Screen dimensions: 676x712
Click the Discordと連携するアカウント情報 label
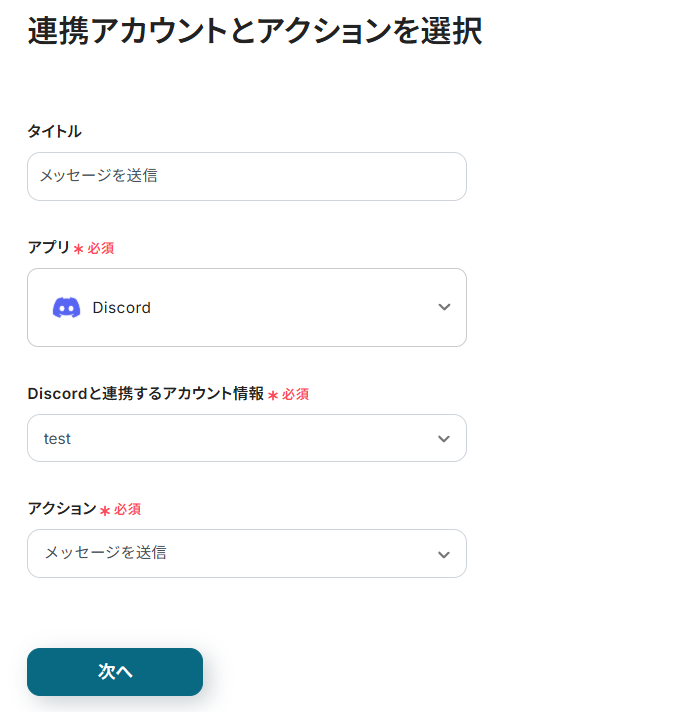coord(145,394)
